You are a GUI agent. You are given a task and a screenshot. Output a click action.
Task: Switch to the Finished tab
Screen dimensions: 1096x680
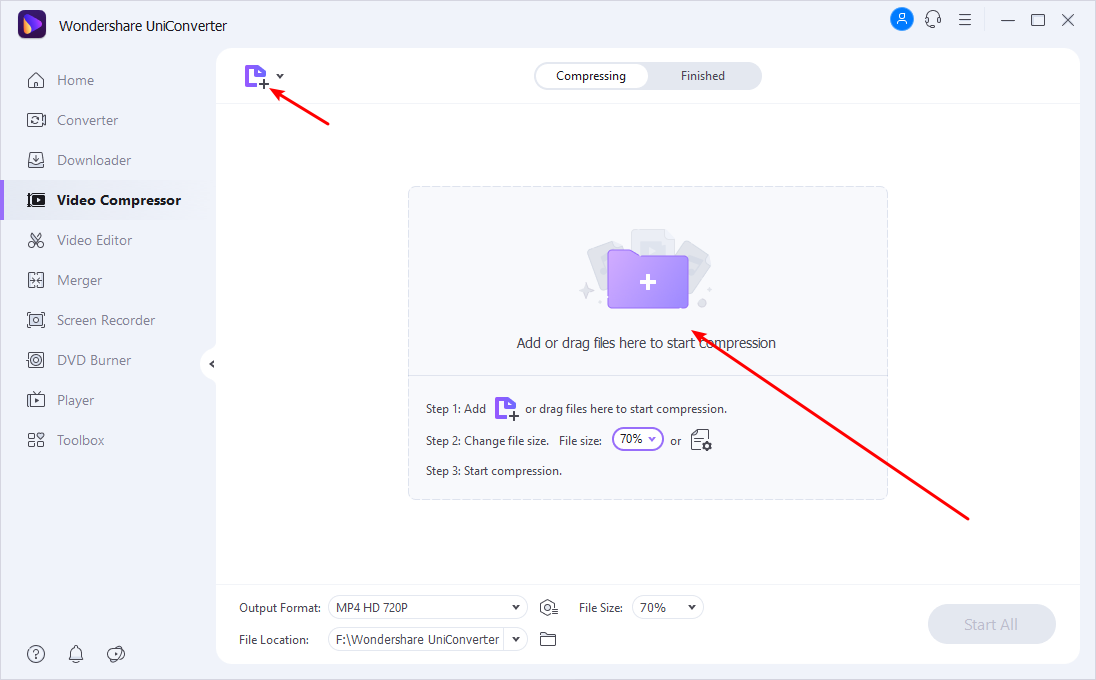[703, 76]
